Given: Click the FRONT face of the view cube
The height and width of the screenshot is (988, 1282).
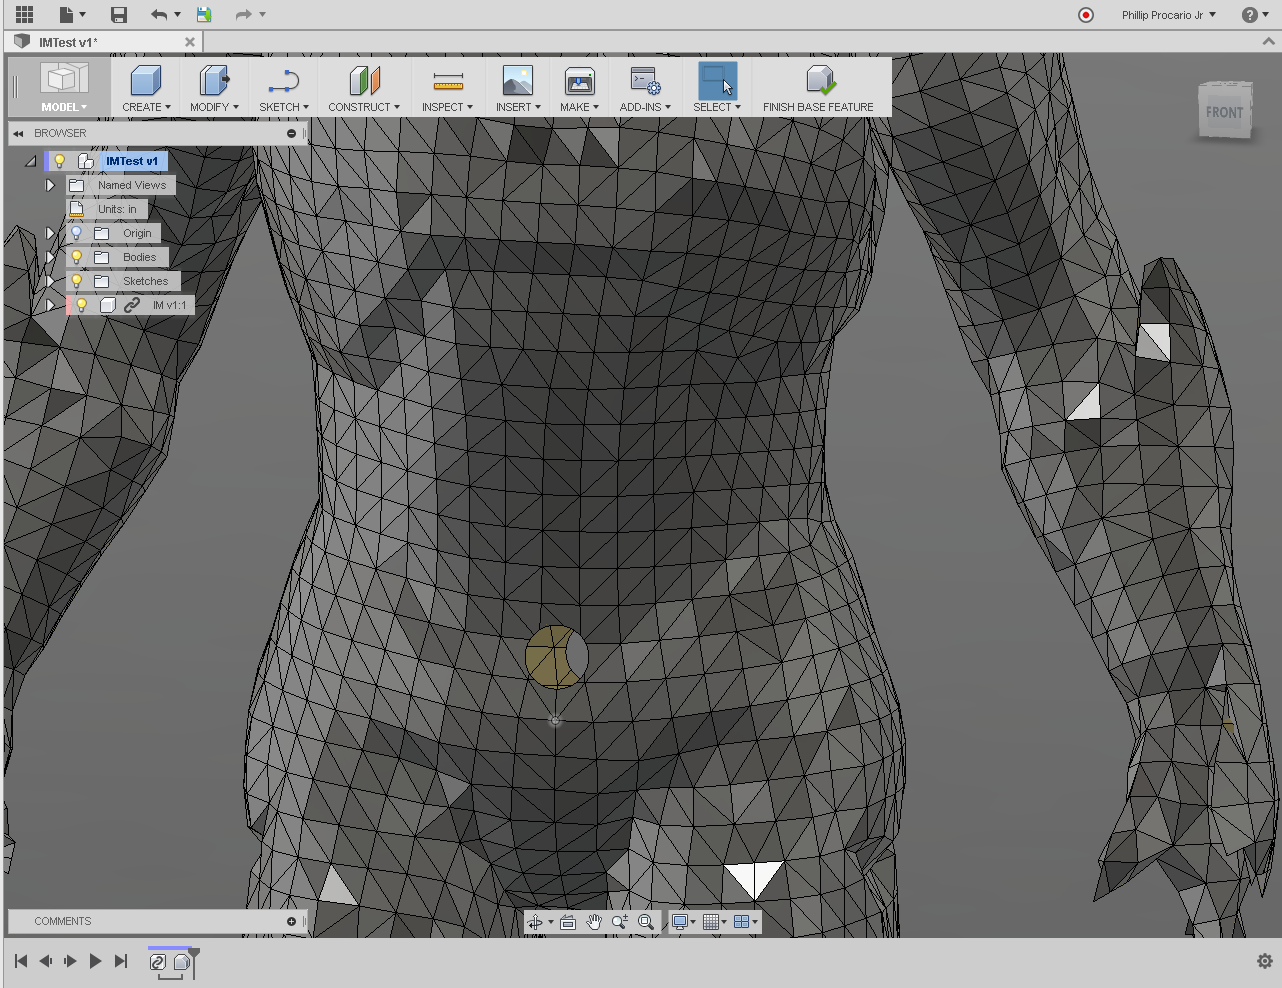Looking at the screenshot, I should pyautogui.click(x=1224, y=112).
